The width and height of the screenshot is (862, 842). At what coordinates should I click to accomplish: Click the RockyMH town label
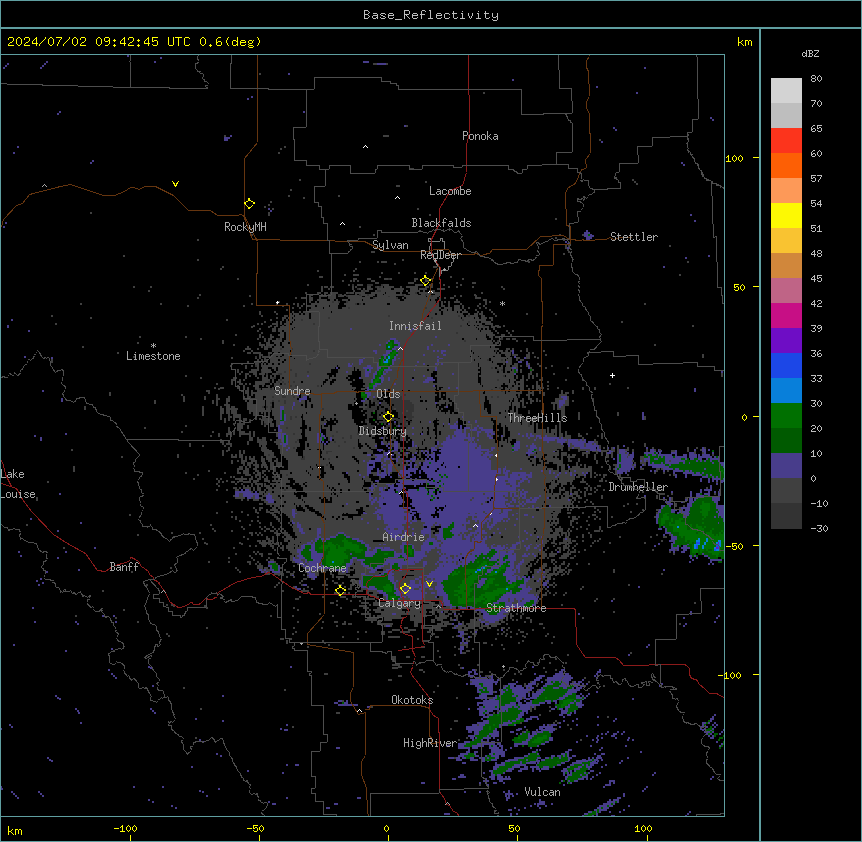245,227
